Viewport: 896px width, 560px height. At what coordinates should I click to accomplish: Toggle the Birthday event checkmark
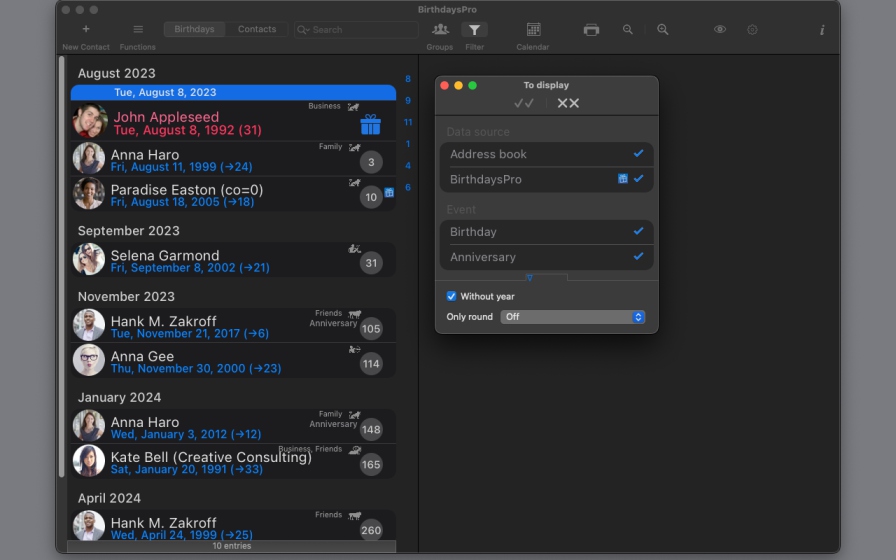(638, 231)
